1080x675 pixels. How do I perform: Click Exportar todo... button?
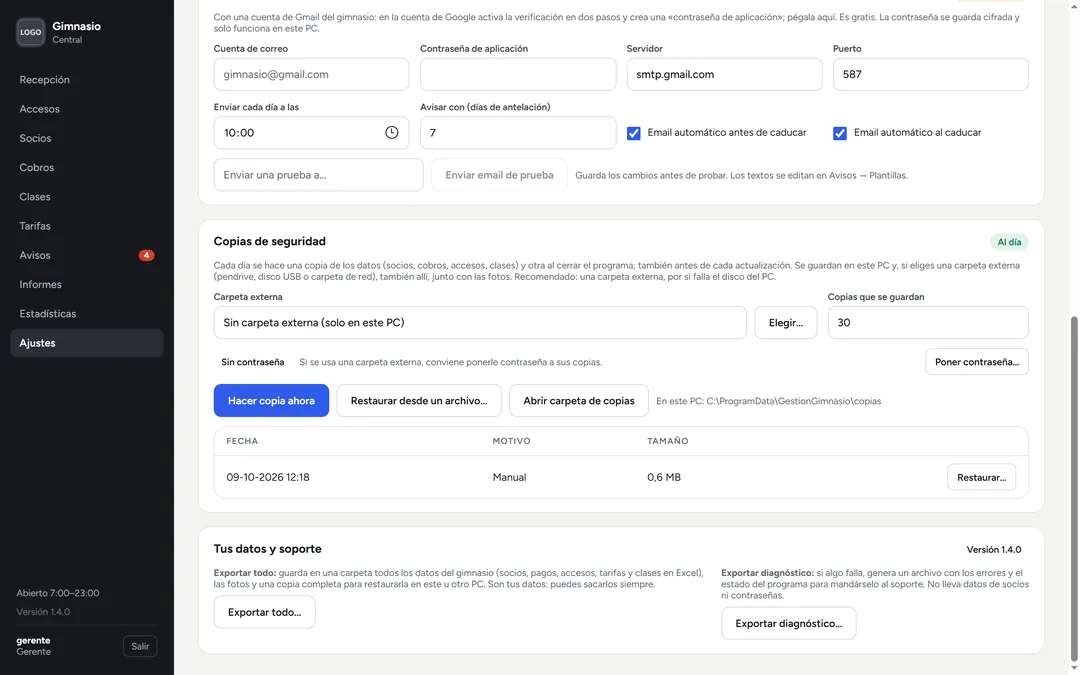(264, 612)
